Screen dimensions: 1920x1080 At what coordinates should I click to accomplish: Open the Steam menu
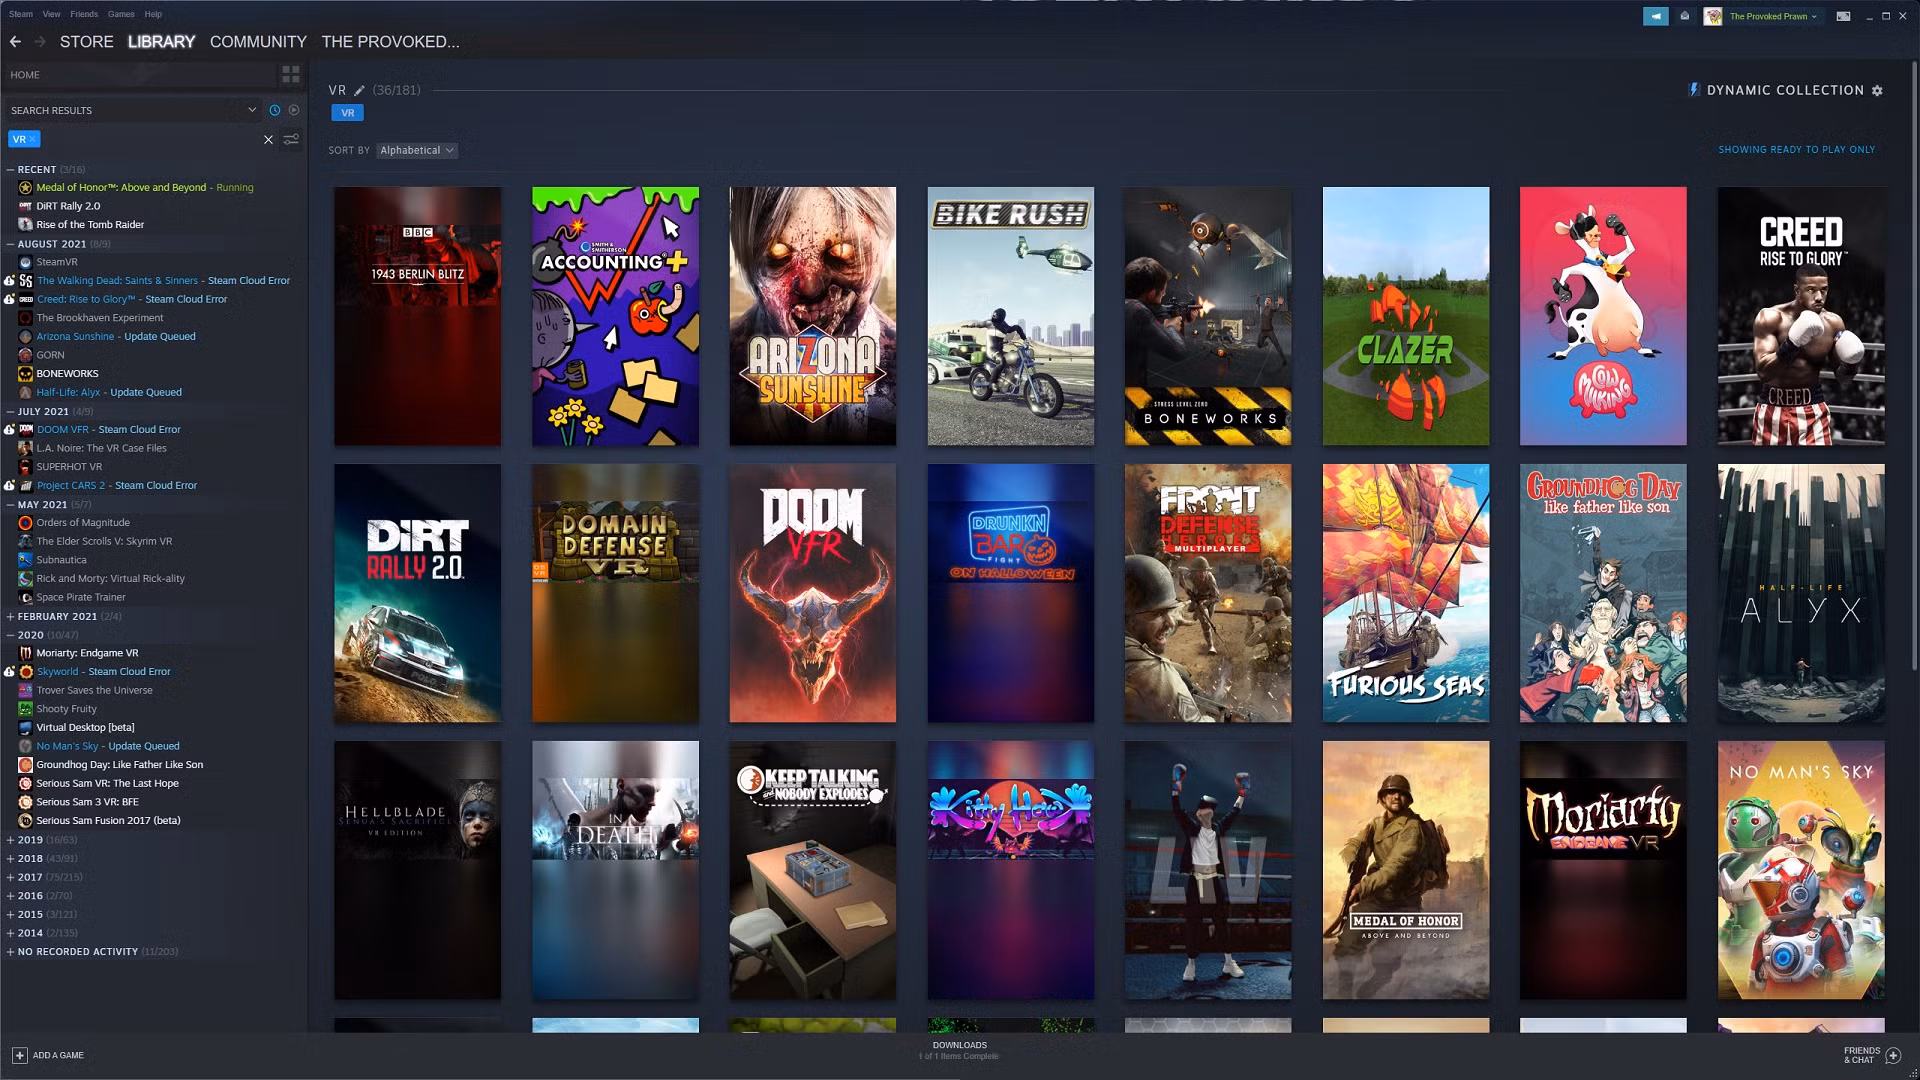coord(21,14)
